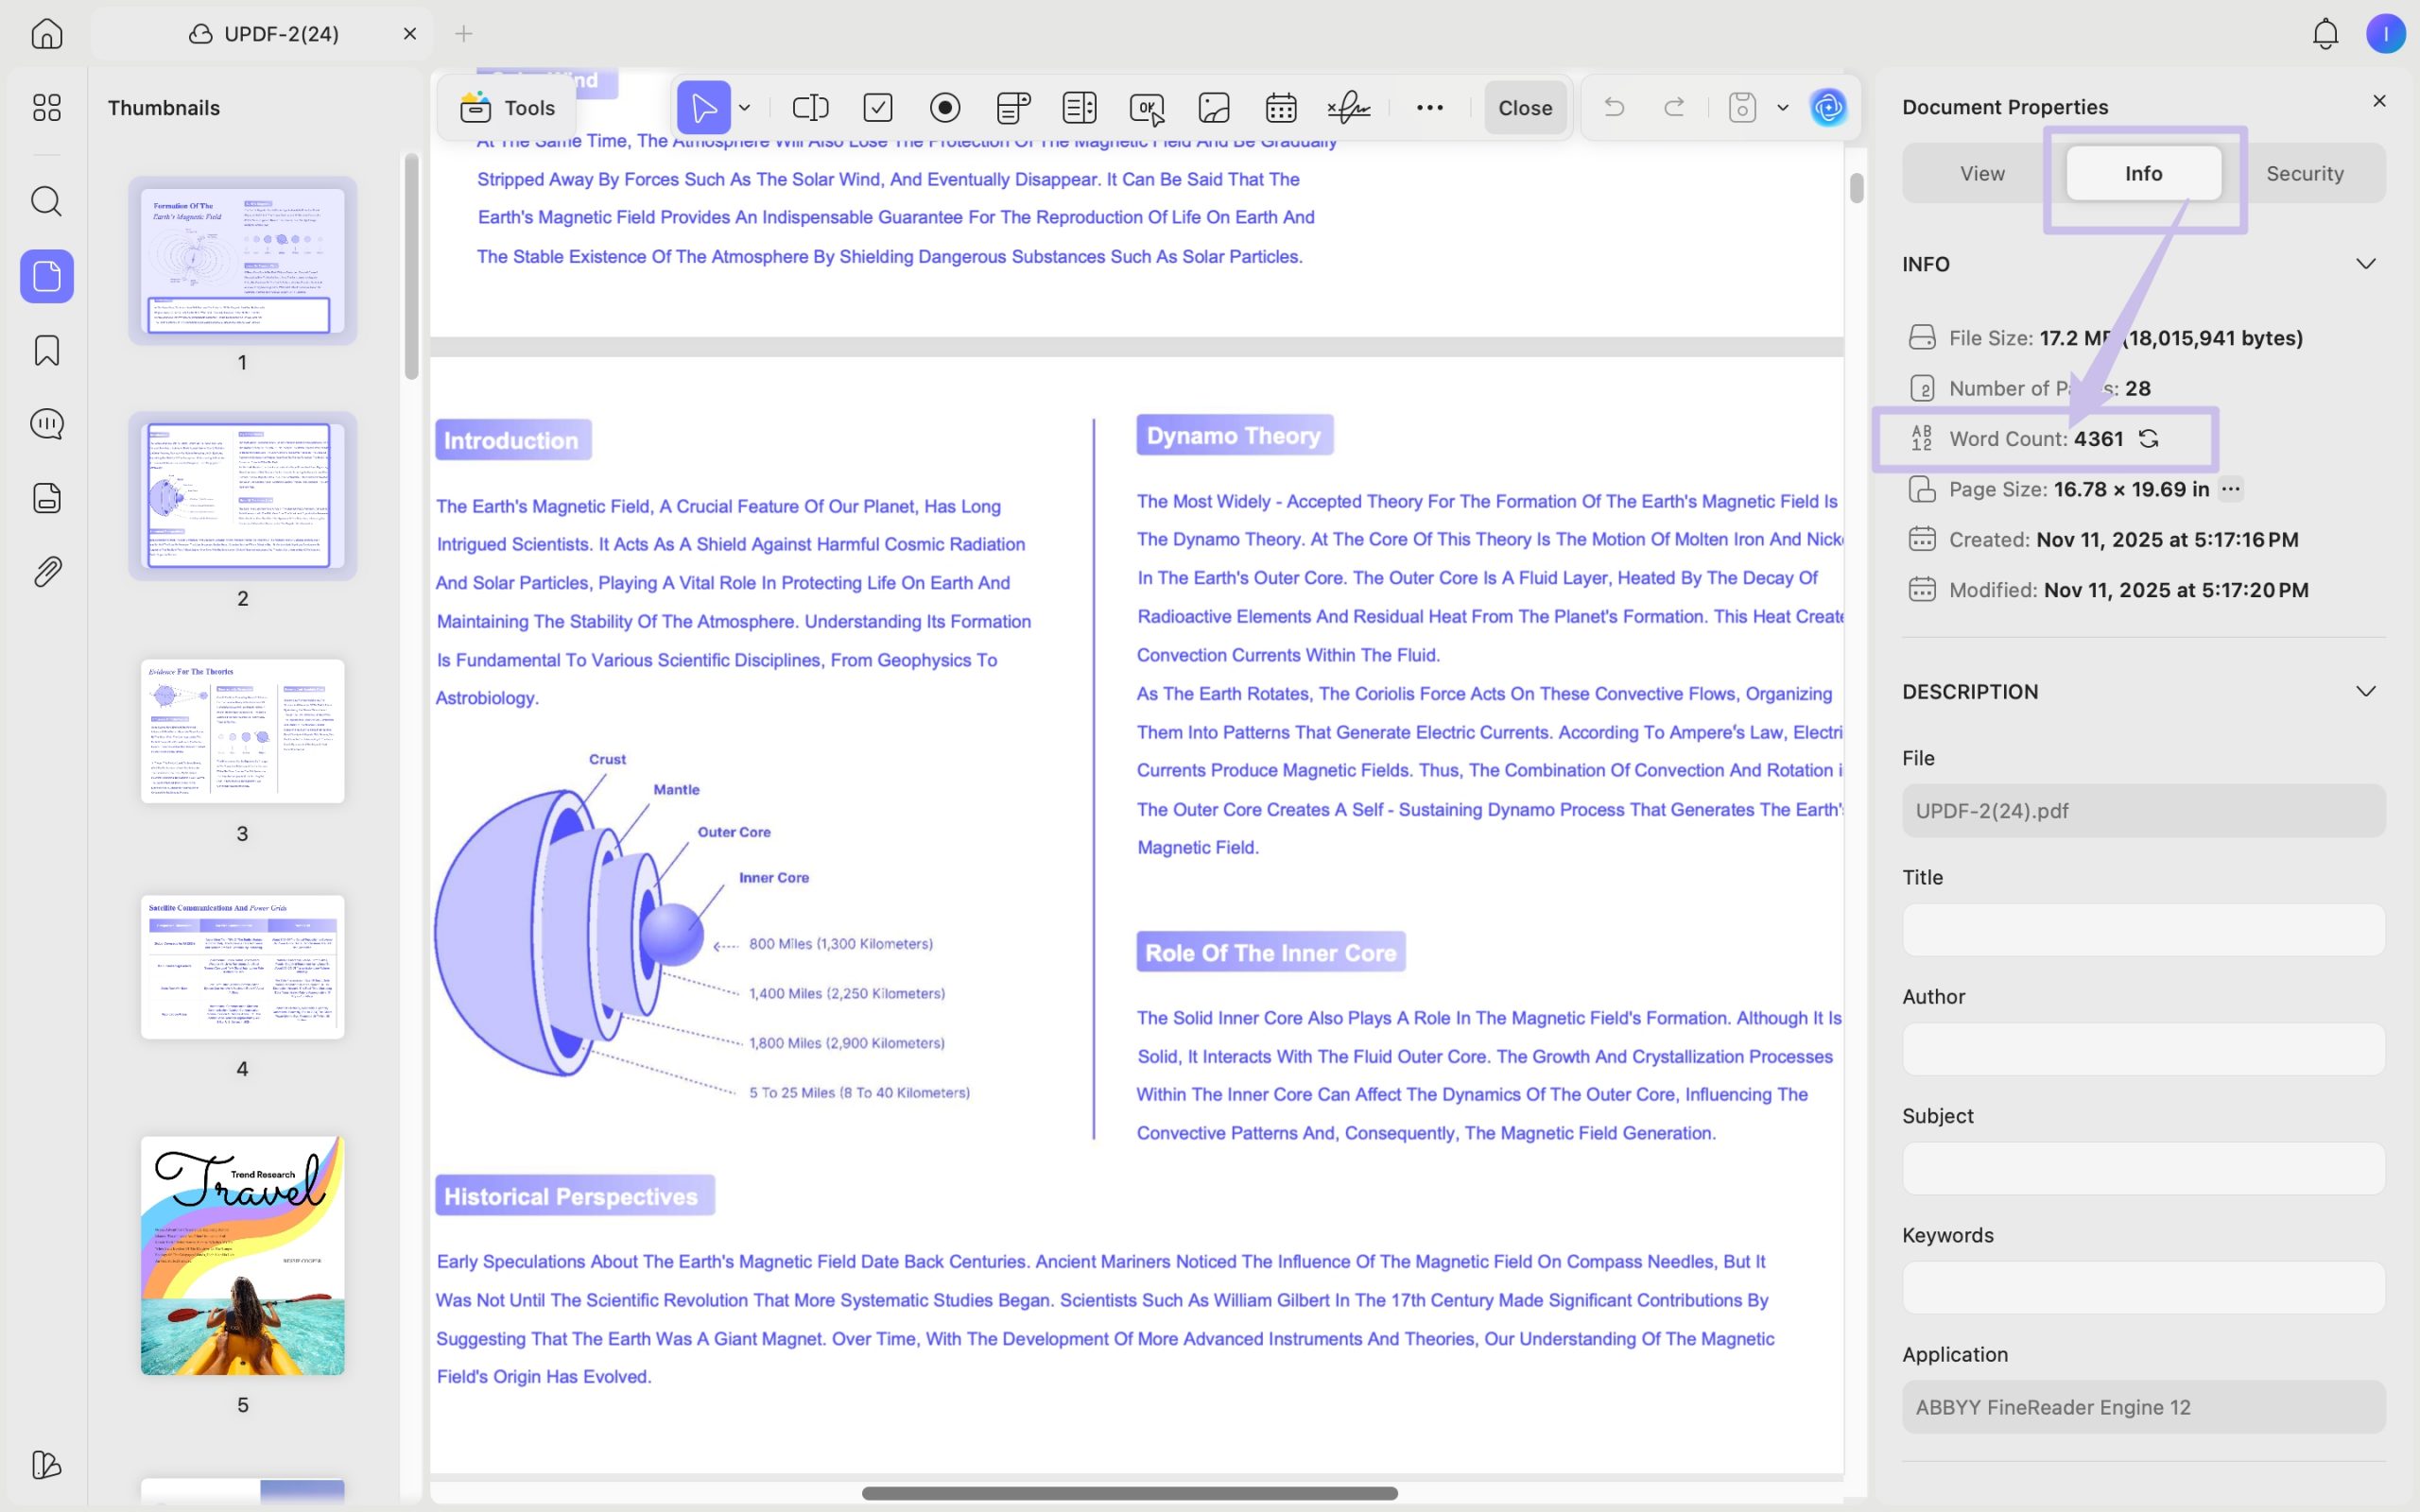Open the bookmarks panel in sidebar
The width and height of the screenshot is (2420, 1512).
click(46, 350)
